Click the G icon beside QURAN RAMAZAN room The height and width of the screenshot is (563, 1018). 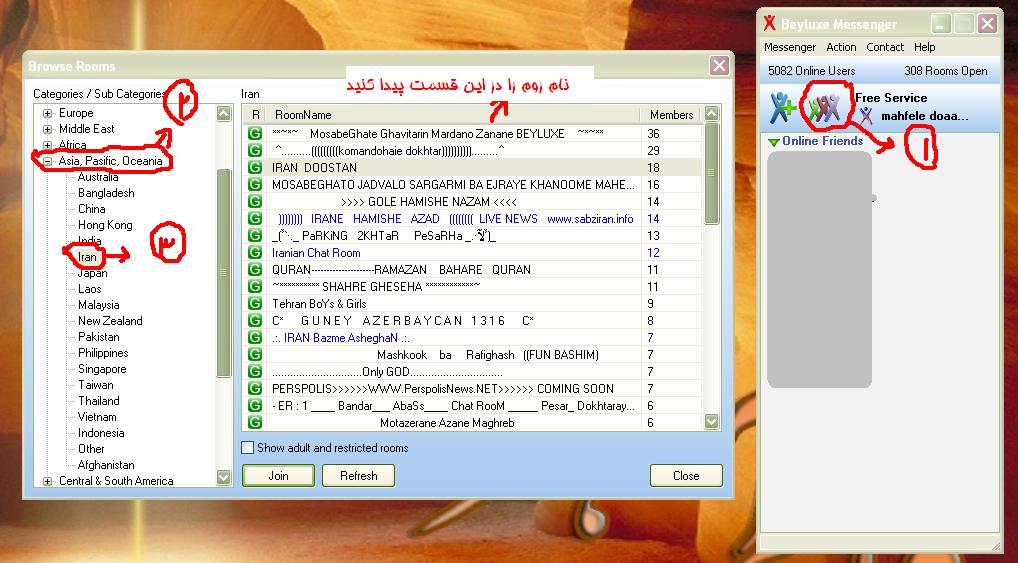254,269
